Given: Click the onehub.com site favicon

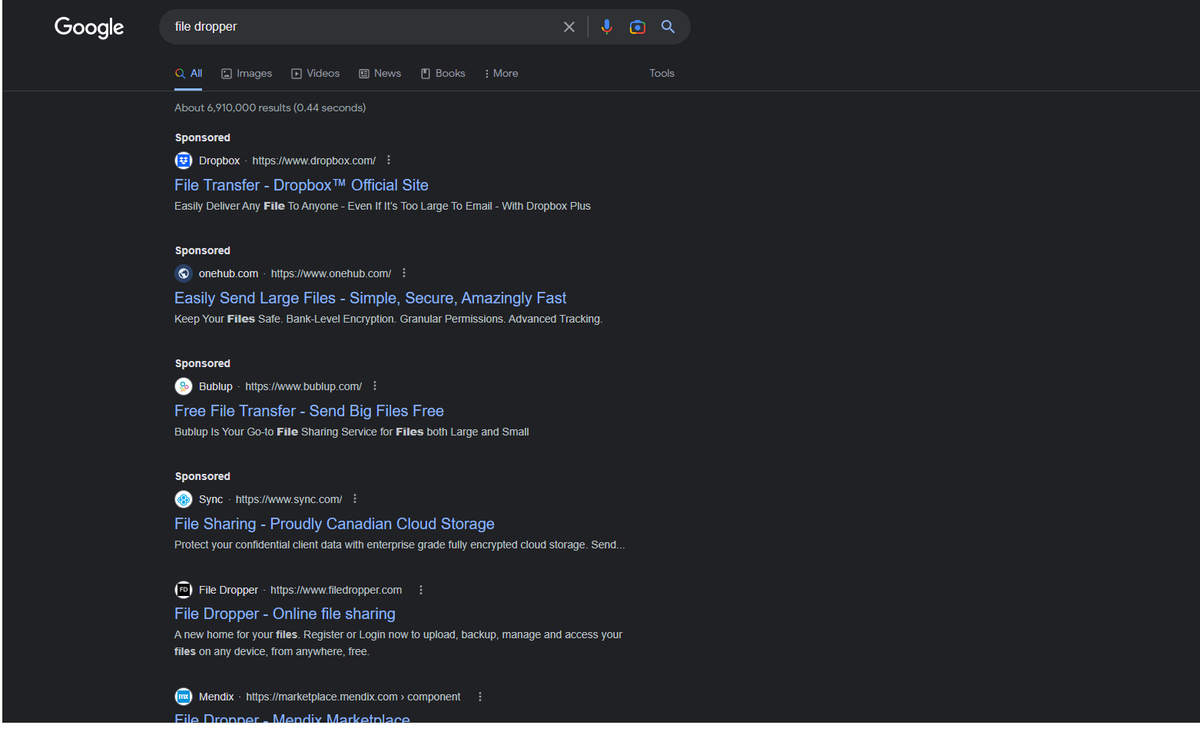Looking at the screenshot, I should [183, 272].
